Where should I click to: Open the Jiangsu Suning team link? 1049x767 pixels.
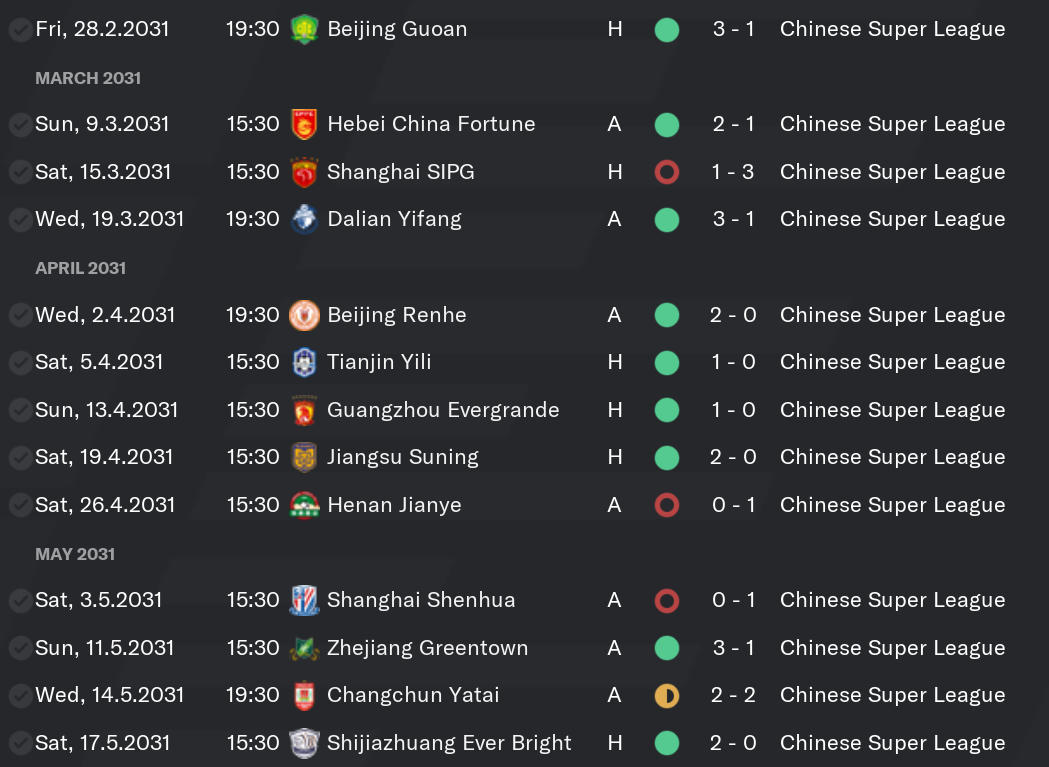403,457
